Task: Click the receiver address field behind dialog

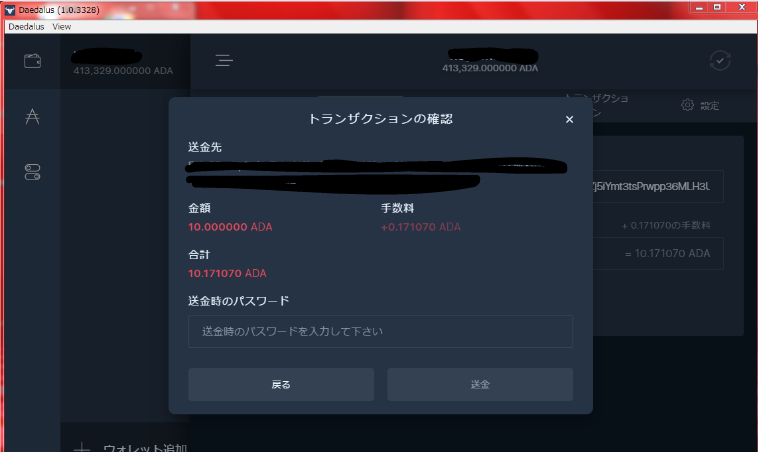Action: tap(657, 187)
